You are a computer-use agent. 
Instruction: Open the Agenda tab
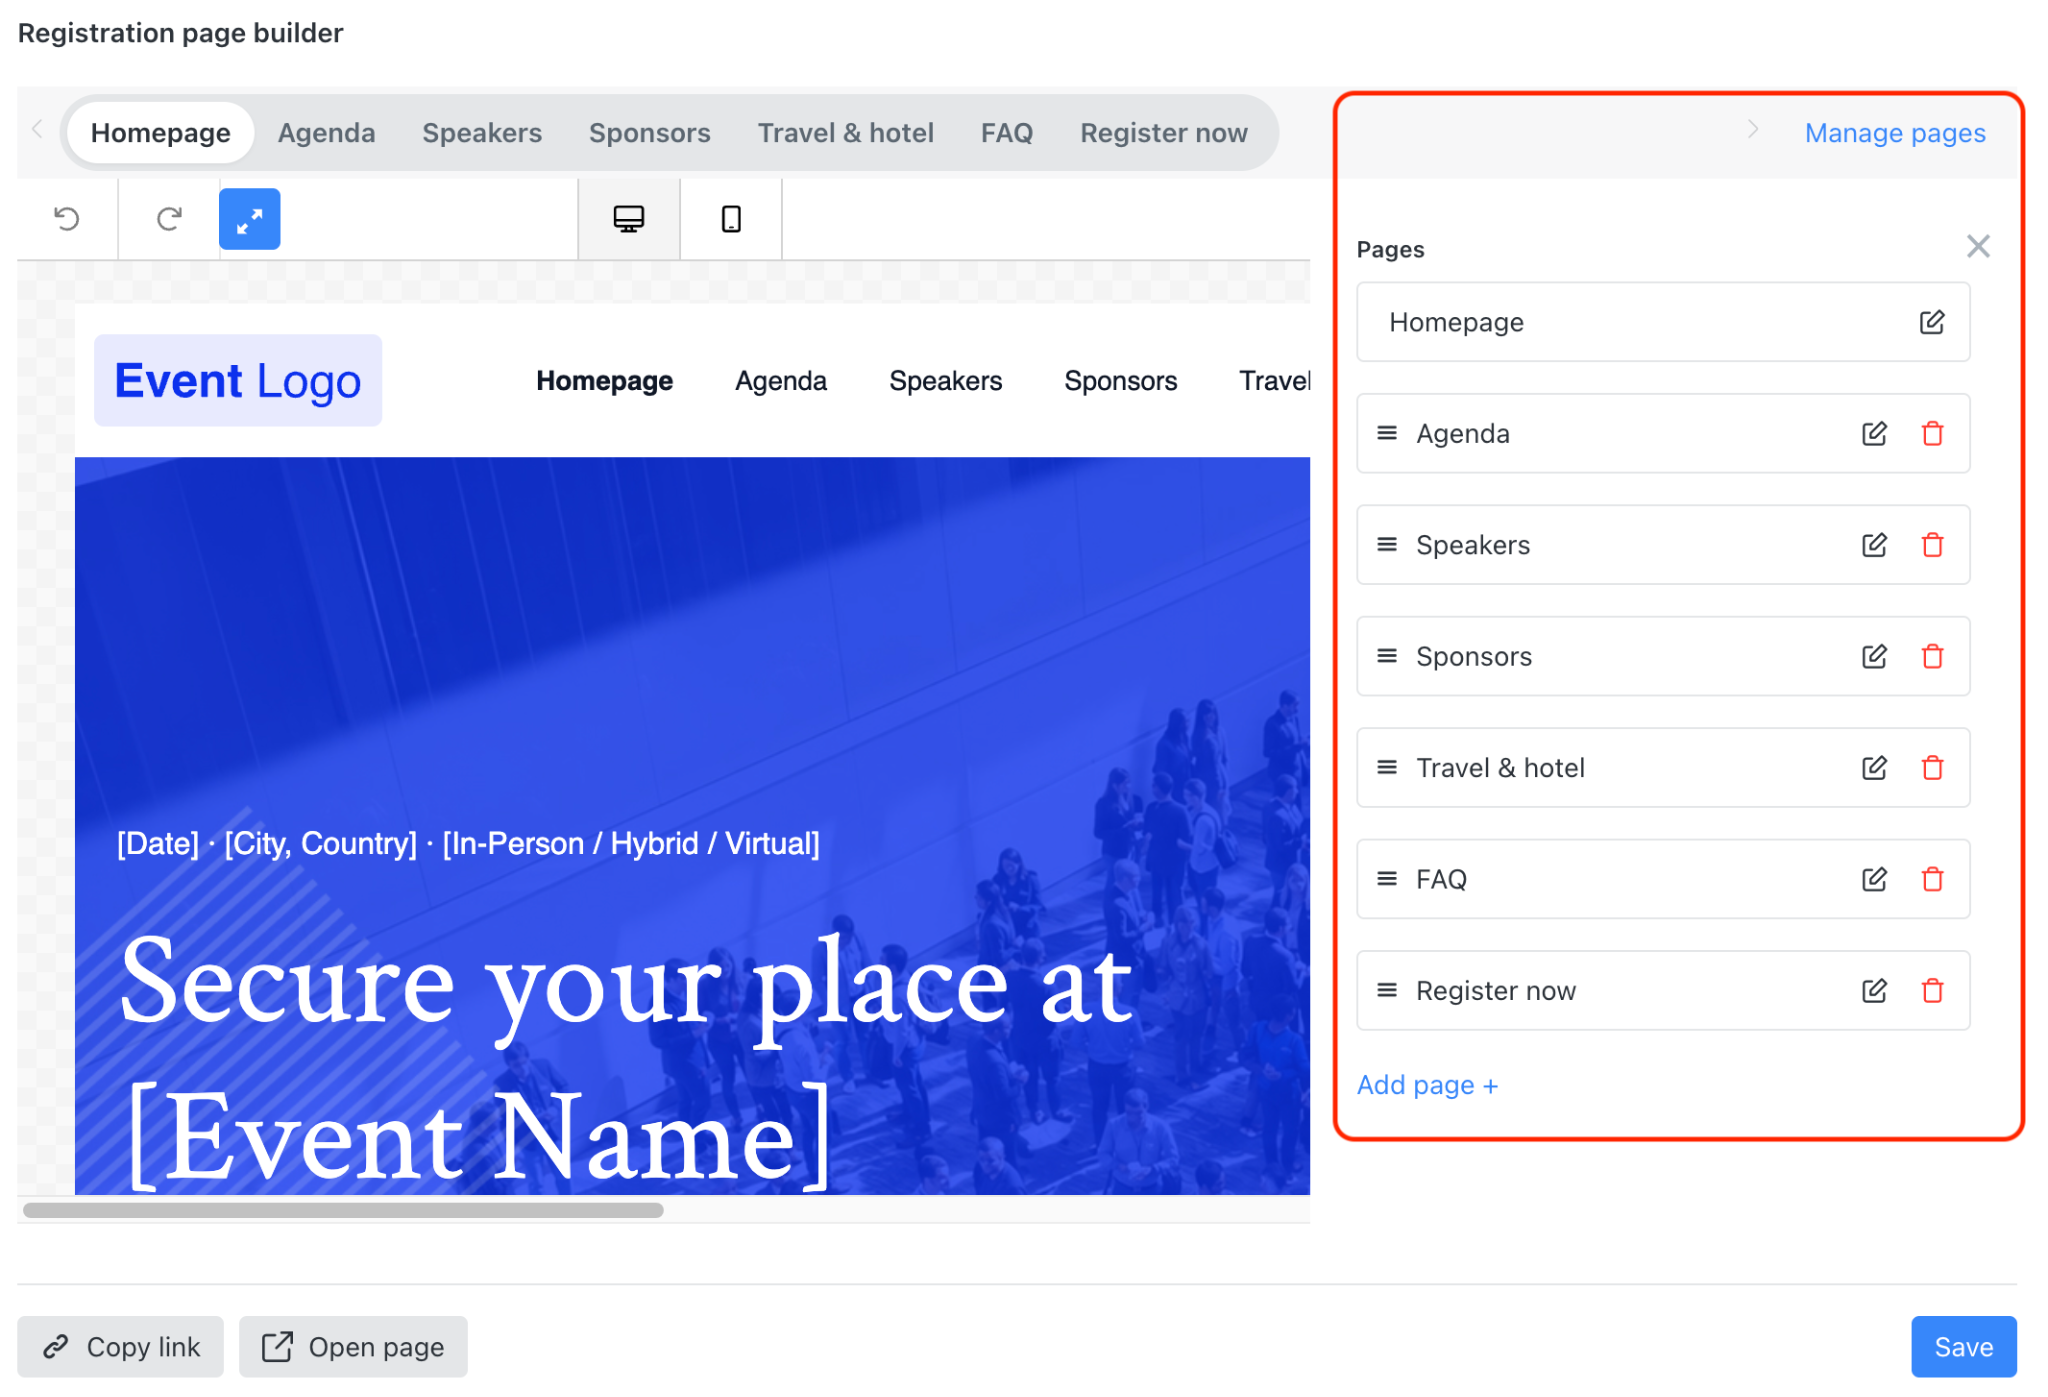click(x=326, y=133)
